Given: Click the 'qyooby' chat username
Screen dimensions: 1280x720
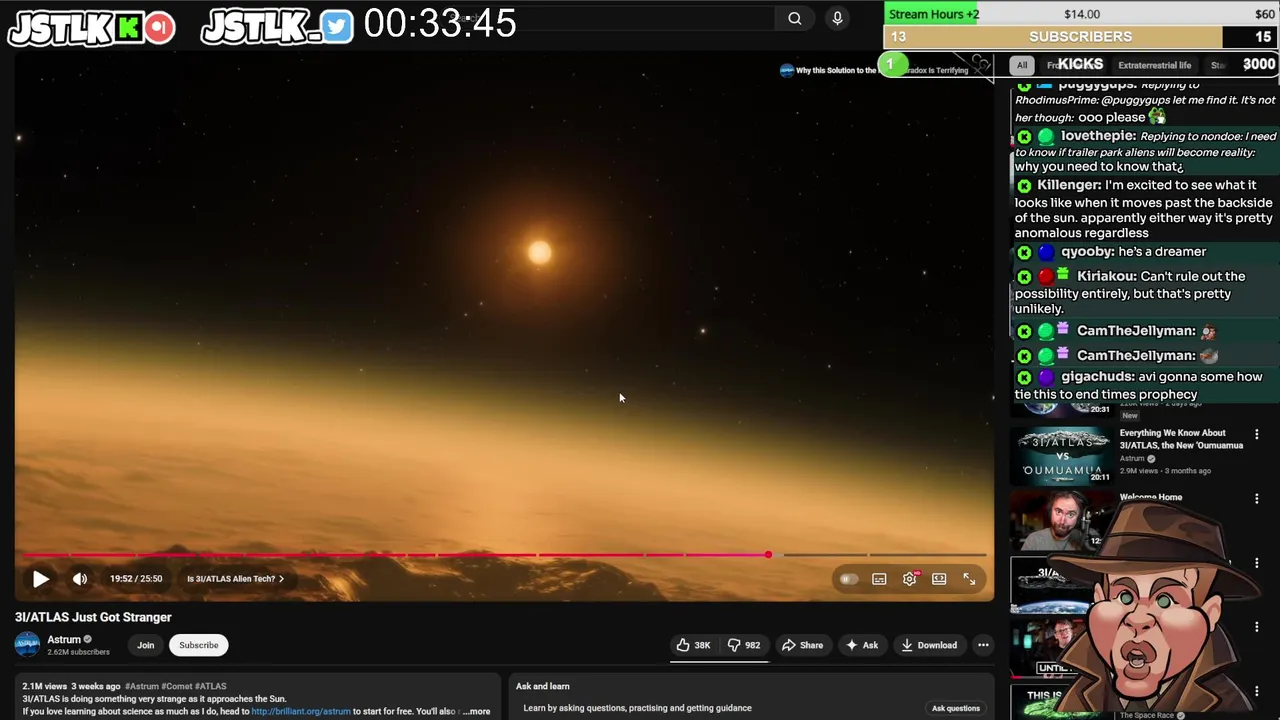Looking at the screenshot, I should click(x=1087, y=252).
